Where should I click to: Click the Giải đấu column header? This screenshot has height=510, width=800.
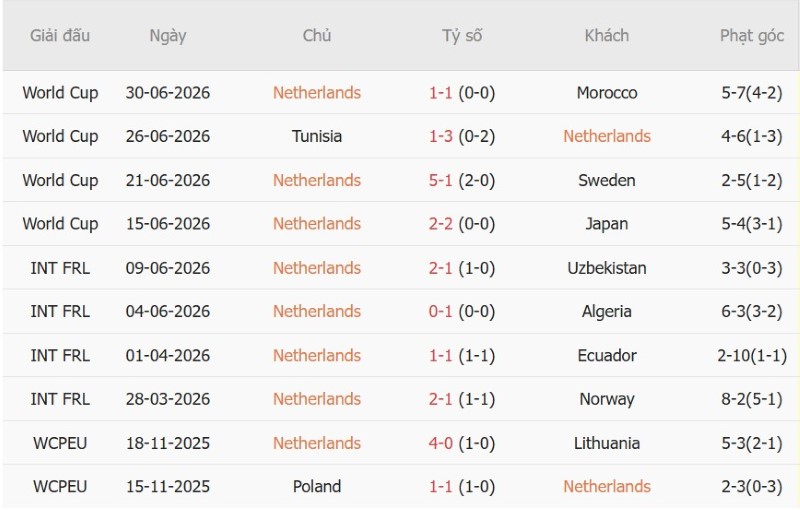pos(60,36)
